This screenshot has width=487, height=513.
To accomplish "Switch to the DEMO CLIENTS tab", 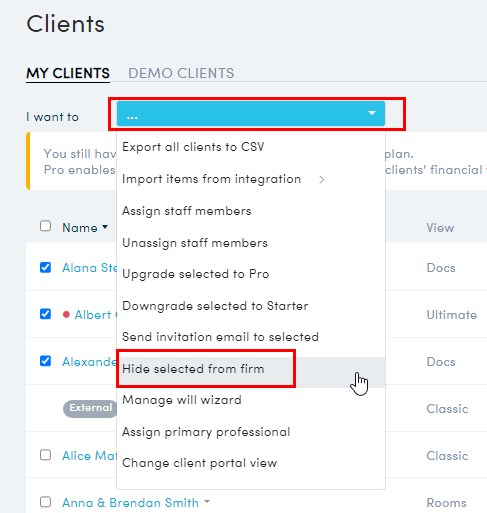I will (181, 73).
